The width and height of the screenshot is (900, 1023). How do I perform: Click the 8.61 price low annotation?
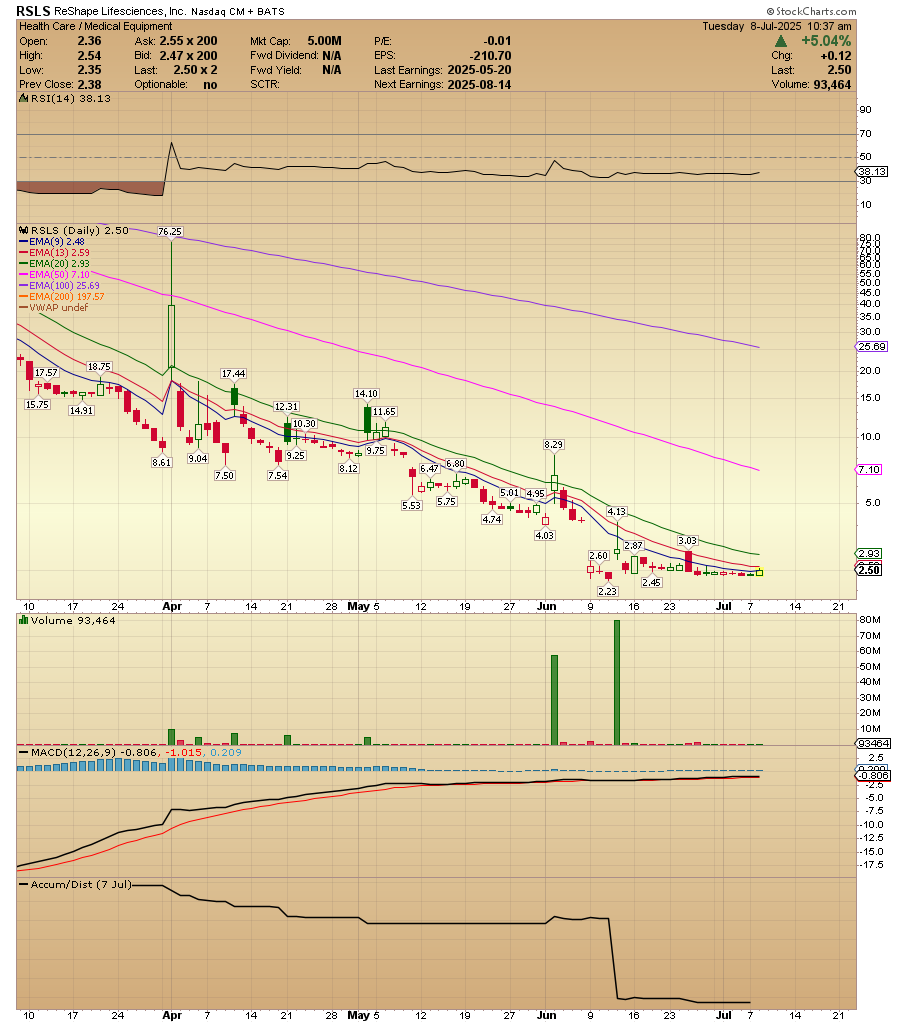pos(161,462)
